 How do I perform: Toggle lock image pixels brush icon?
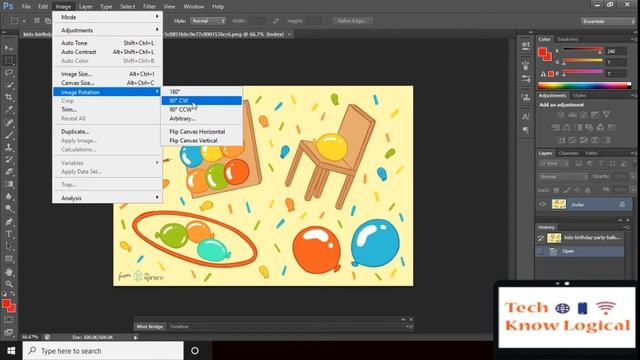click(x=567, y=190)
